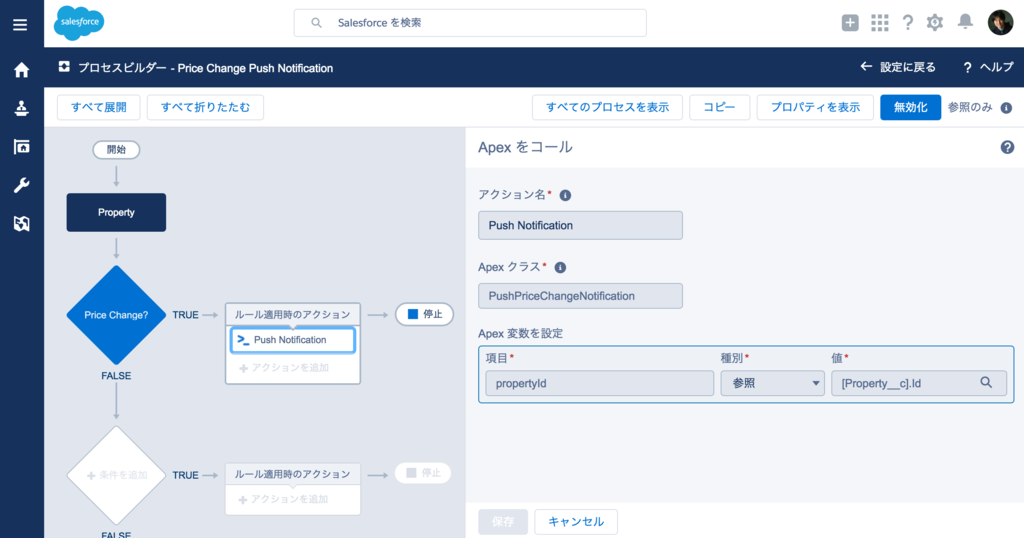Viewport: 1024px width, 538px height.
Task: Open the stamp/users icon in sidebar
Action: click(22, 108)
